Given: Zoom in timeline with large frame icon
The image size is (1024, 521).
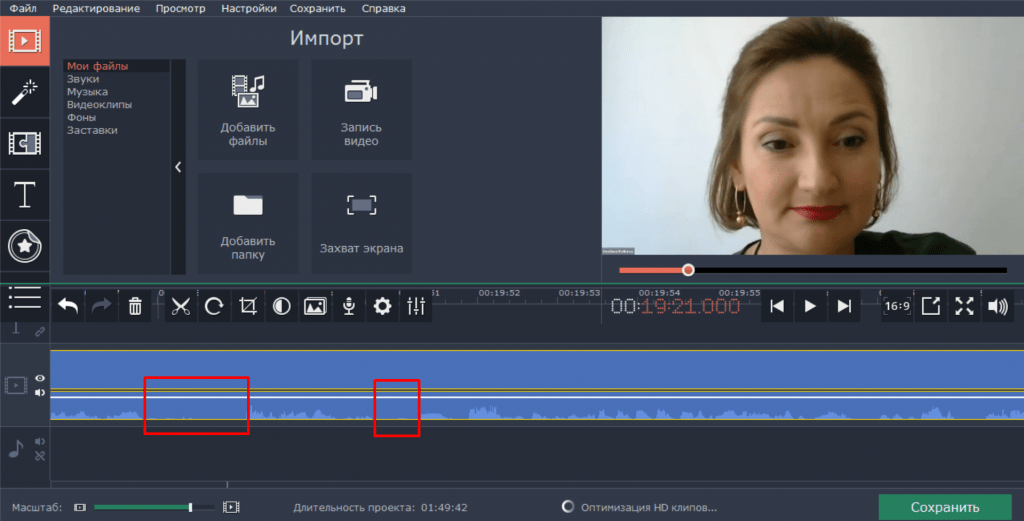Looking at the screenshot, I should 231,507.
